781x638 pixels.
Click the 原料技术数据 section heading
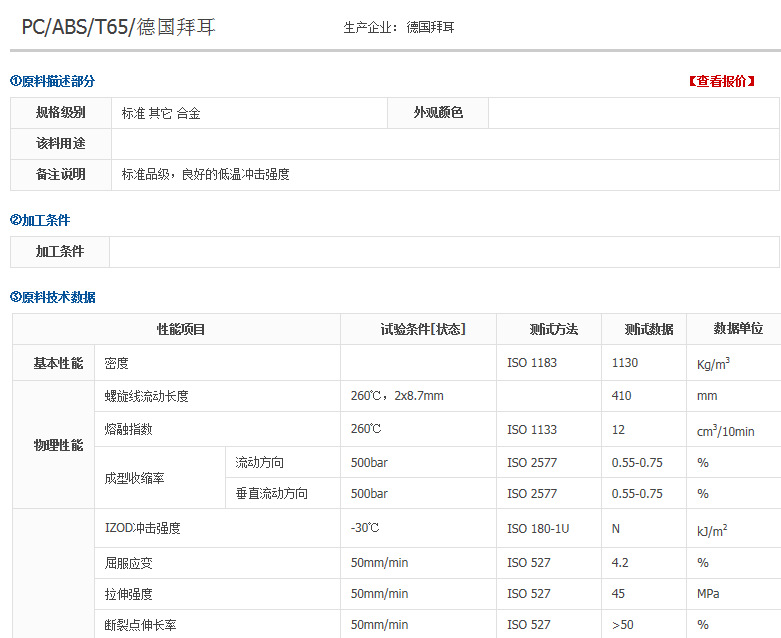coord(53,297)
